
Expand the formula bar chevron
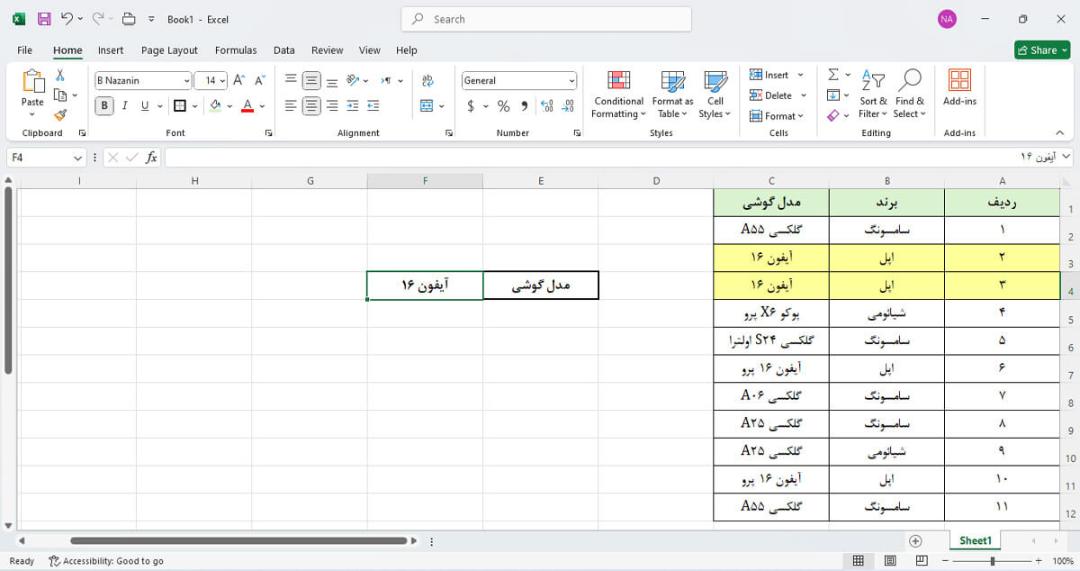(x=1066, y=156)
